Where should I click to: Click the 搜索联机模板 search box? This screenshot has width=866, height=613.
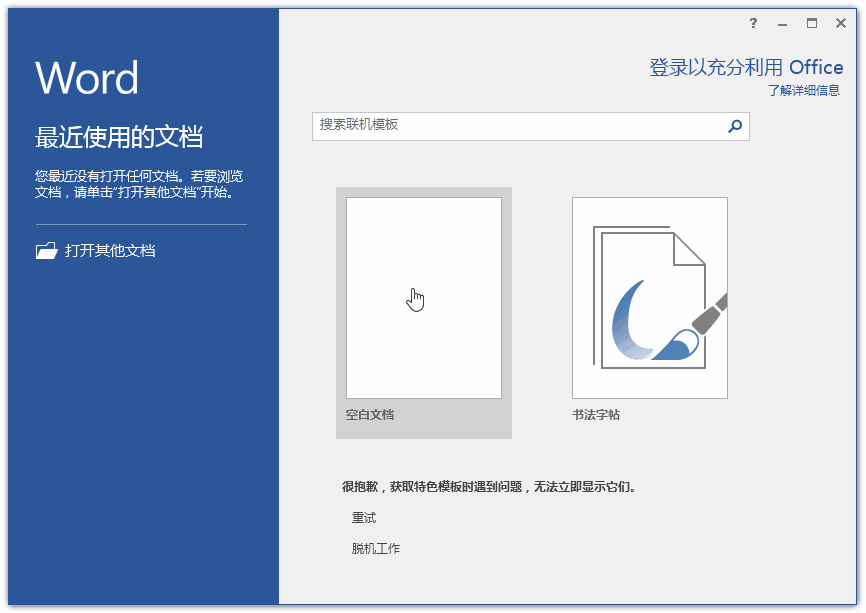pos(500,127)
